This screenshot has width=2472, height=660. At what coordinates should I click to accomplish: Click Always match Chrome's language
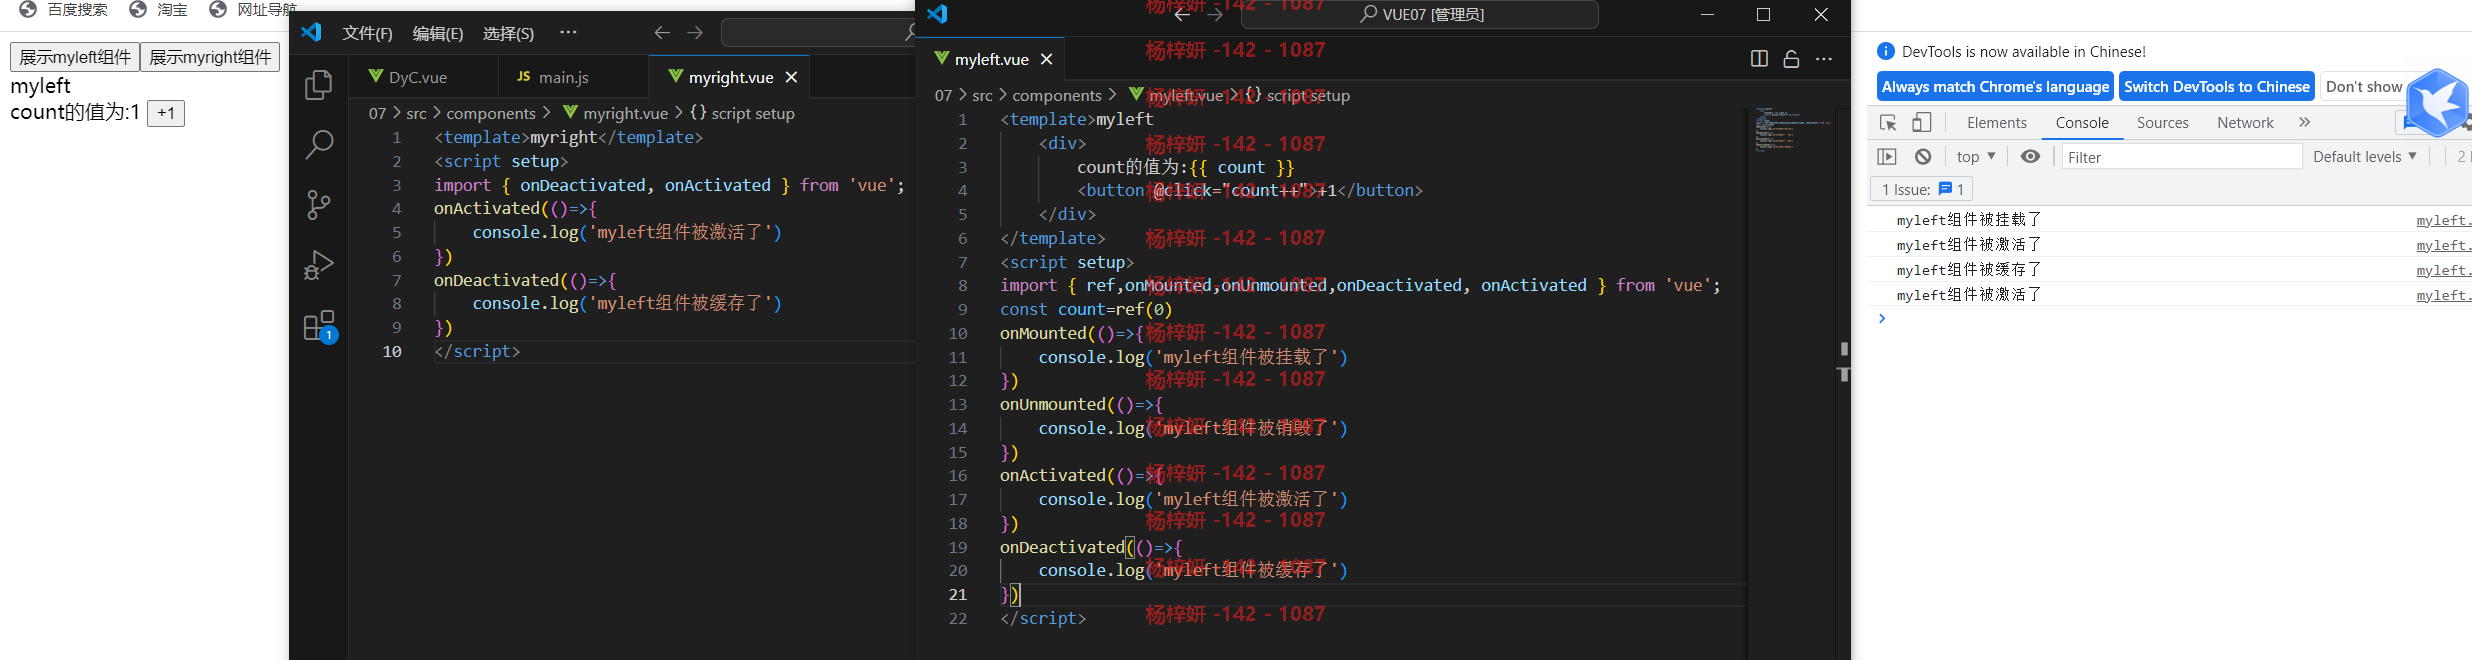tap(1995, 86)
